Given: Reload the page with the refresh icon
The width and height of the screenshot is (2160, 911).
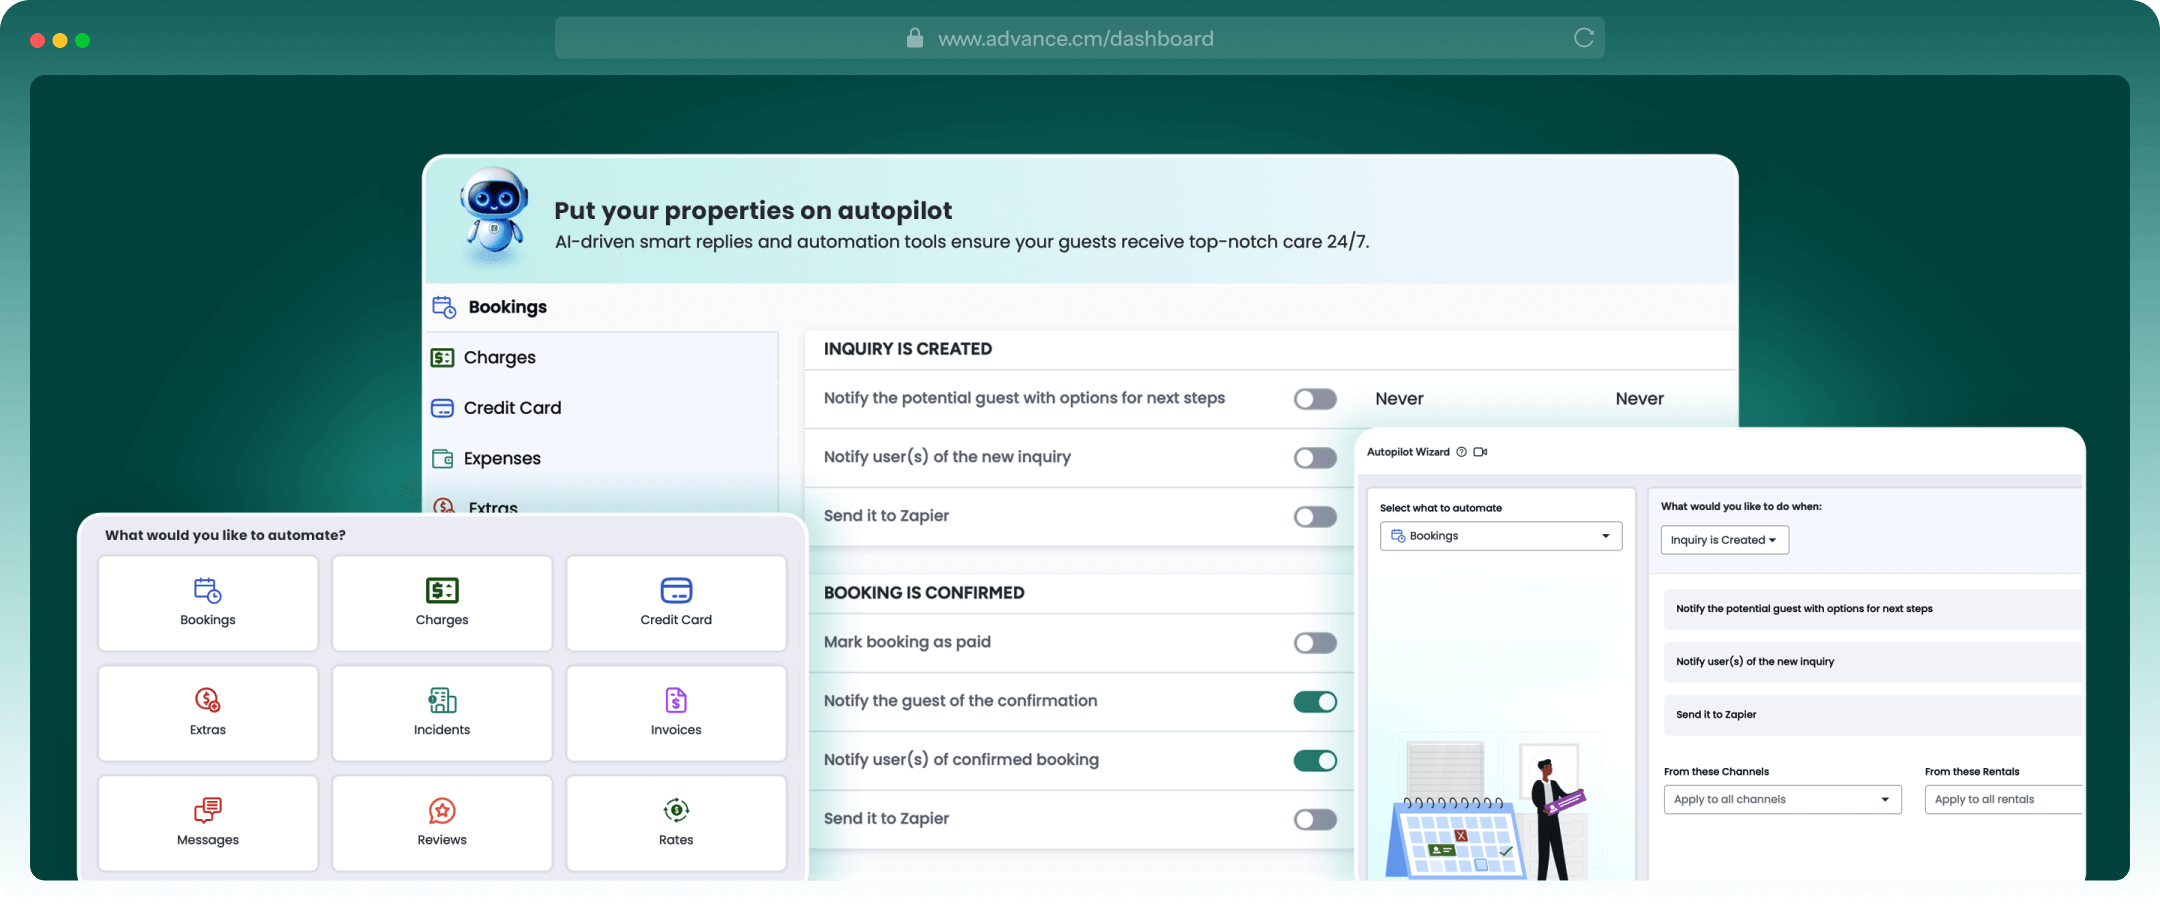Looking at the screenshot, I should tap(1583, 38).
